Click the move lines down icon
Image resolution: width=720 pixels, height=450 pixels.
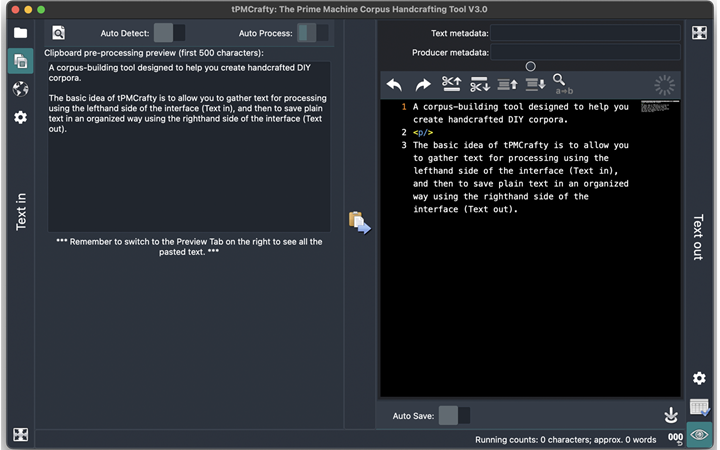pyautogui.click(x=535, y=84)
